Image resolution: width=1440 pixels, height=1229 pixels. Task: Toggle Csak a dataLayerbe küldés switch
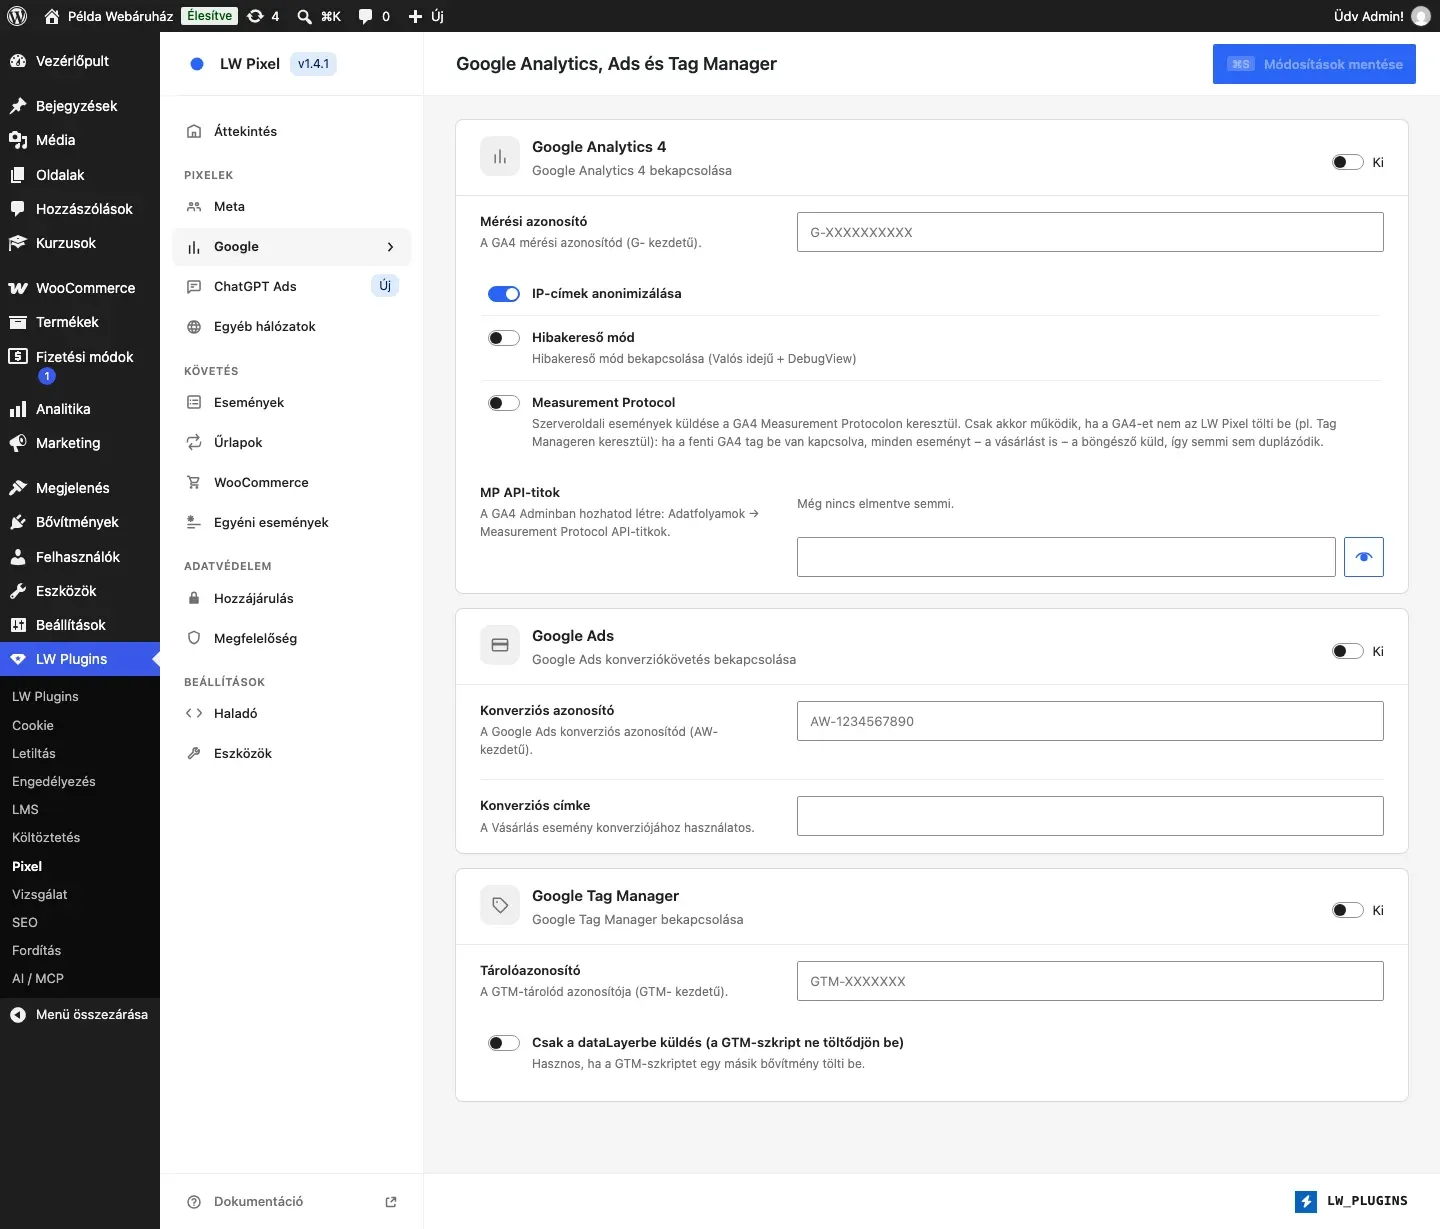(504, 1043)
